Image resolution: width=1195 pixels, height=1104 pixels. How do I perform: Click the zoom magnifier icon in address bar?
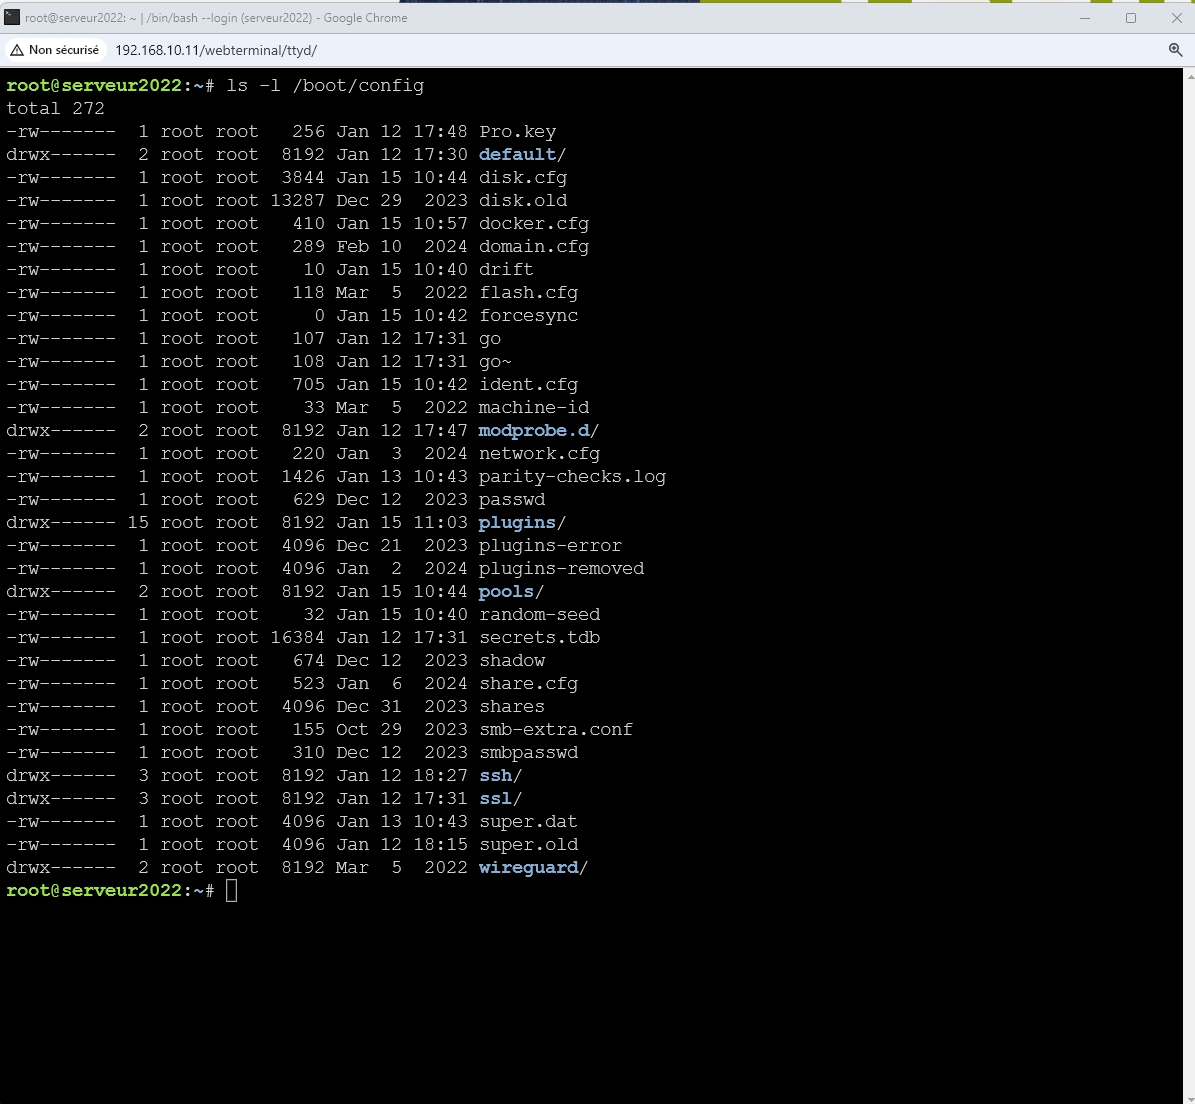(1175, 50)
